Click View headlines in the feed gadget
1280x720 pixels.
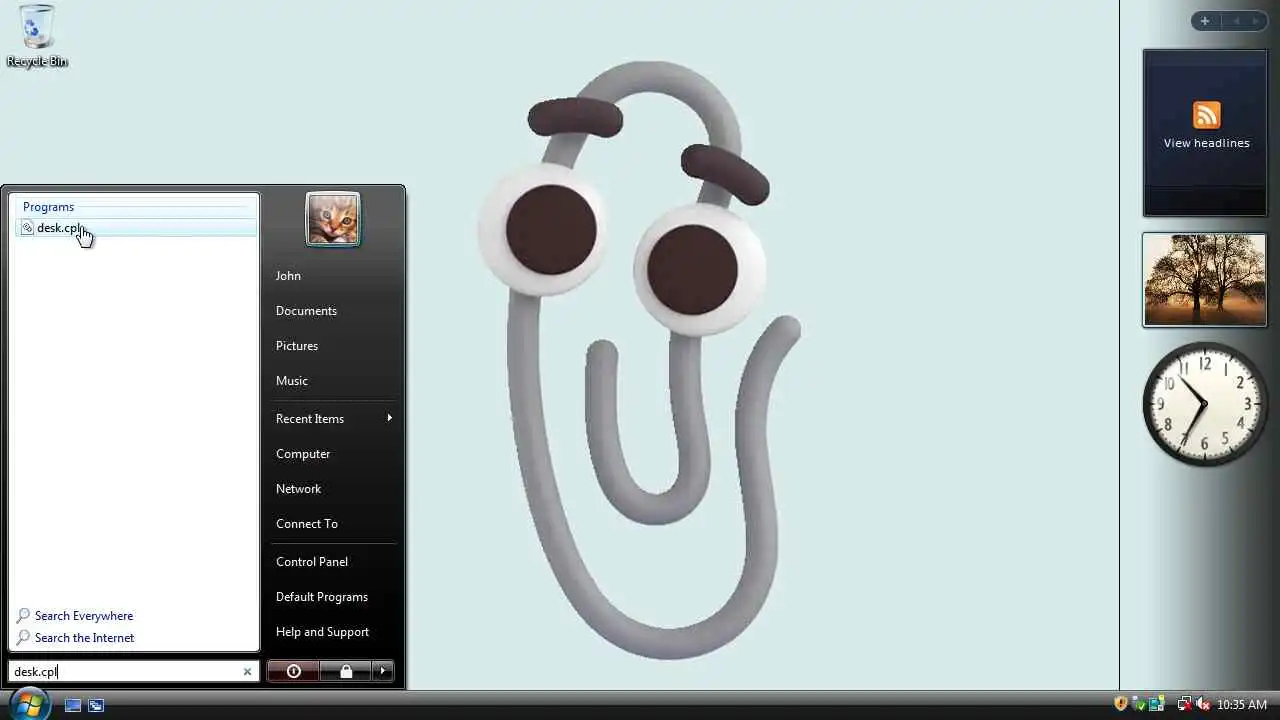(x=1206, y=143)
